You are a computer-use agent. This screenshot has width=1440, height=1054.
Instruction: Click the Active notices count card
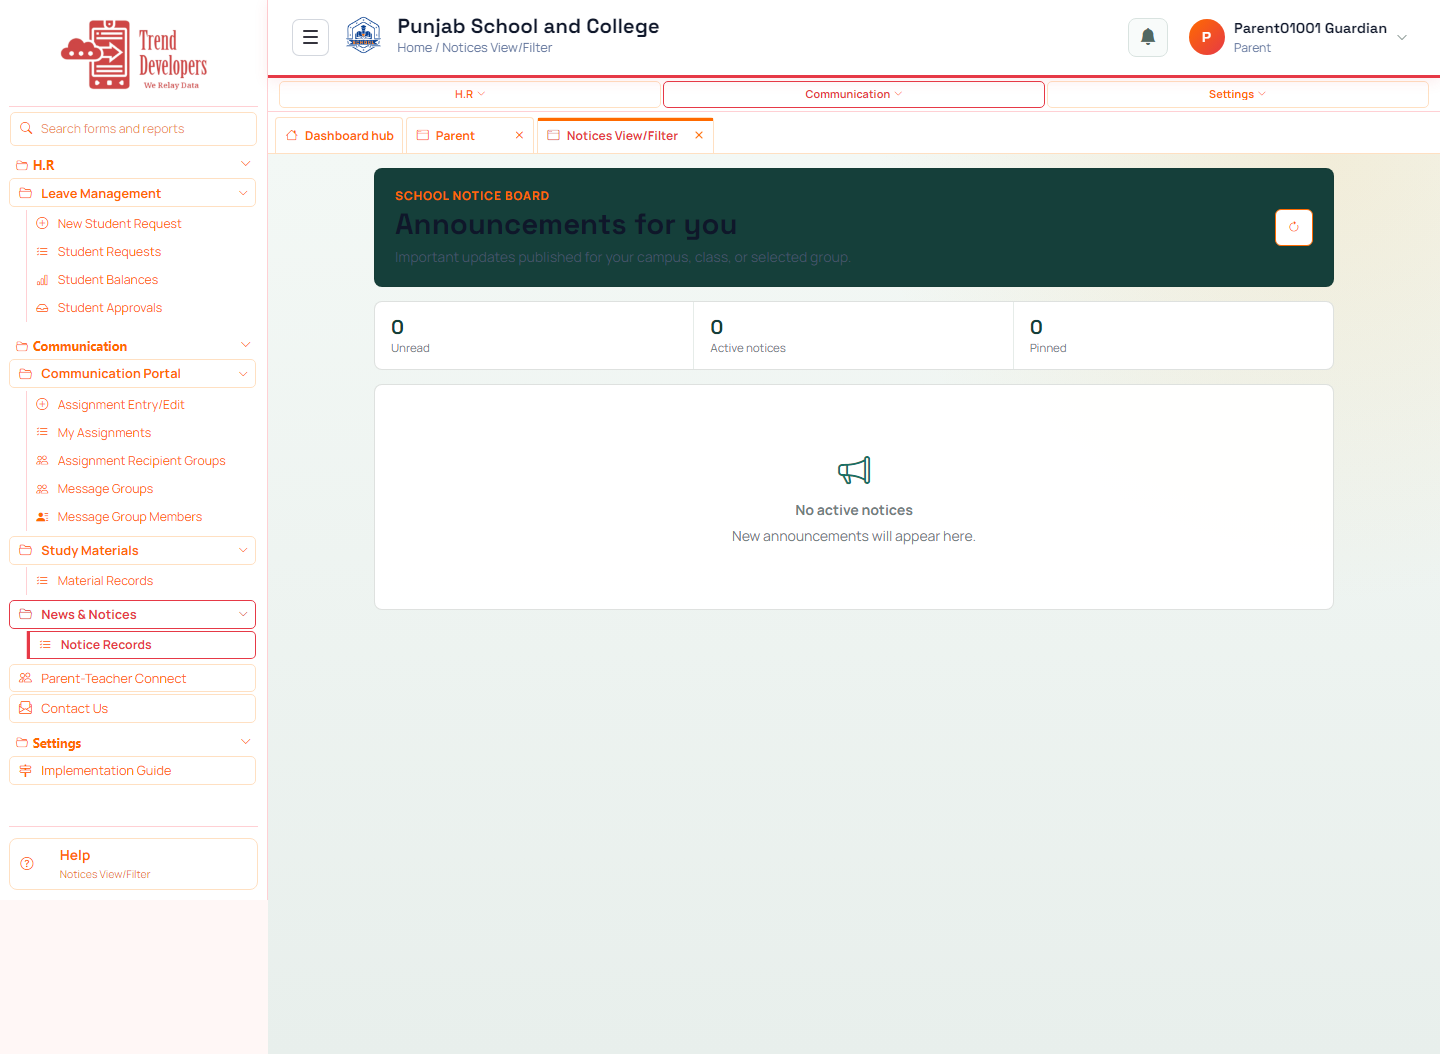853,336
